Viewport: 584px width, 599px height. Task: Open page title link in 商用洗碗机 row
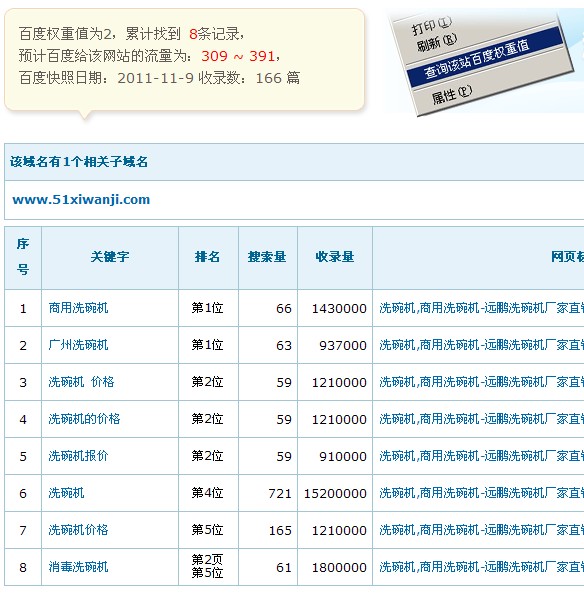(x=481, y=308)
